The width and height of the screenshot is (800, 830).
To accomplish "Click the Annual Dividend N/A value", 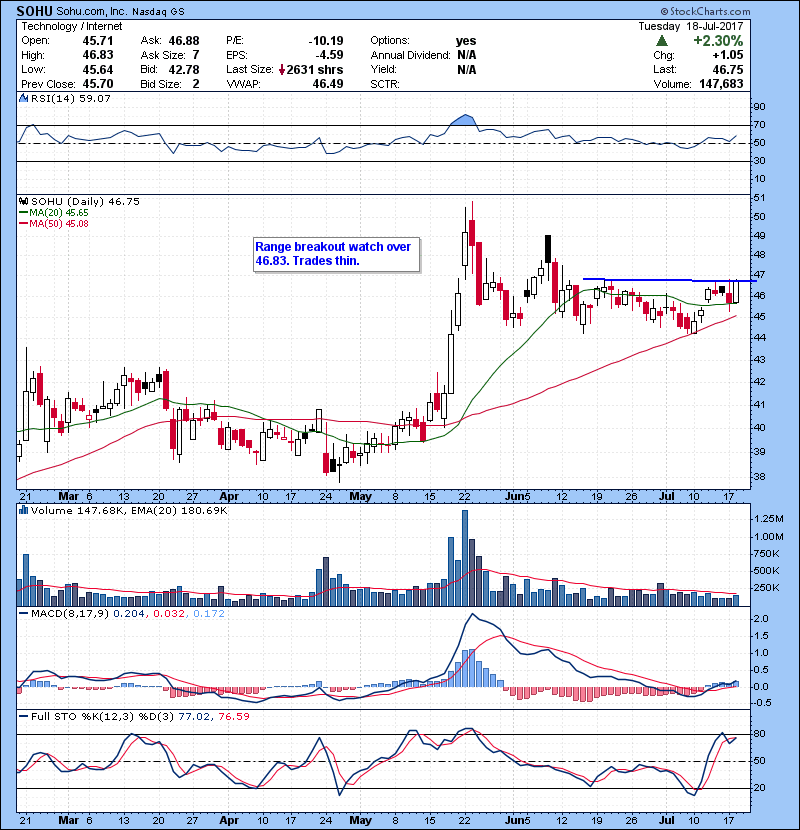I will [466, 55].
